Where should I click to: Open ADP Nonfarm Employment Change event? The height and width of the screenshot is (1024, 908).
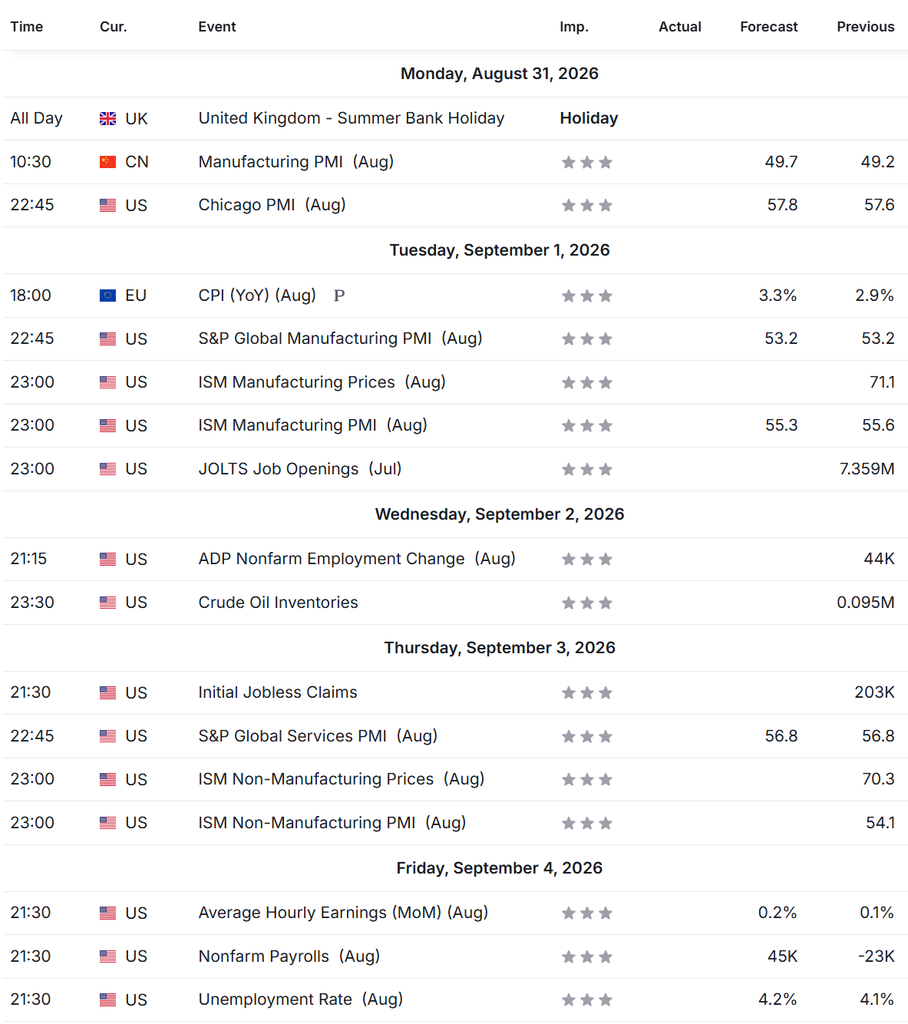[357, 559]
